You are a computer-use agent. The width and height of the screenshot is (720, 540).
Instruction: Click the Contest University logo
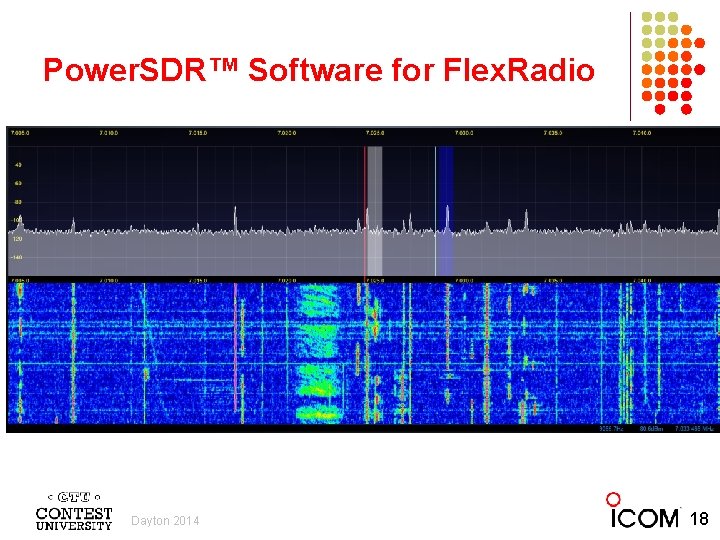pos(74,511)
